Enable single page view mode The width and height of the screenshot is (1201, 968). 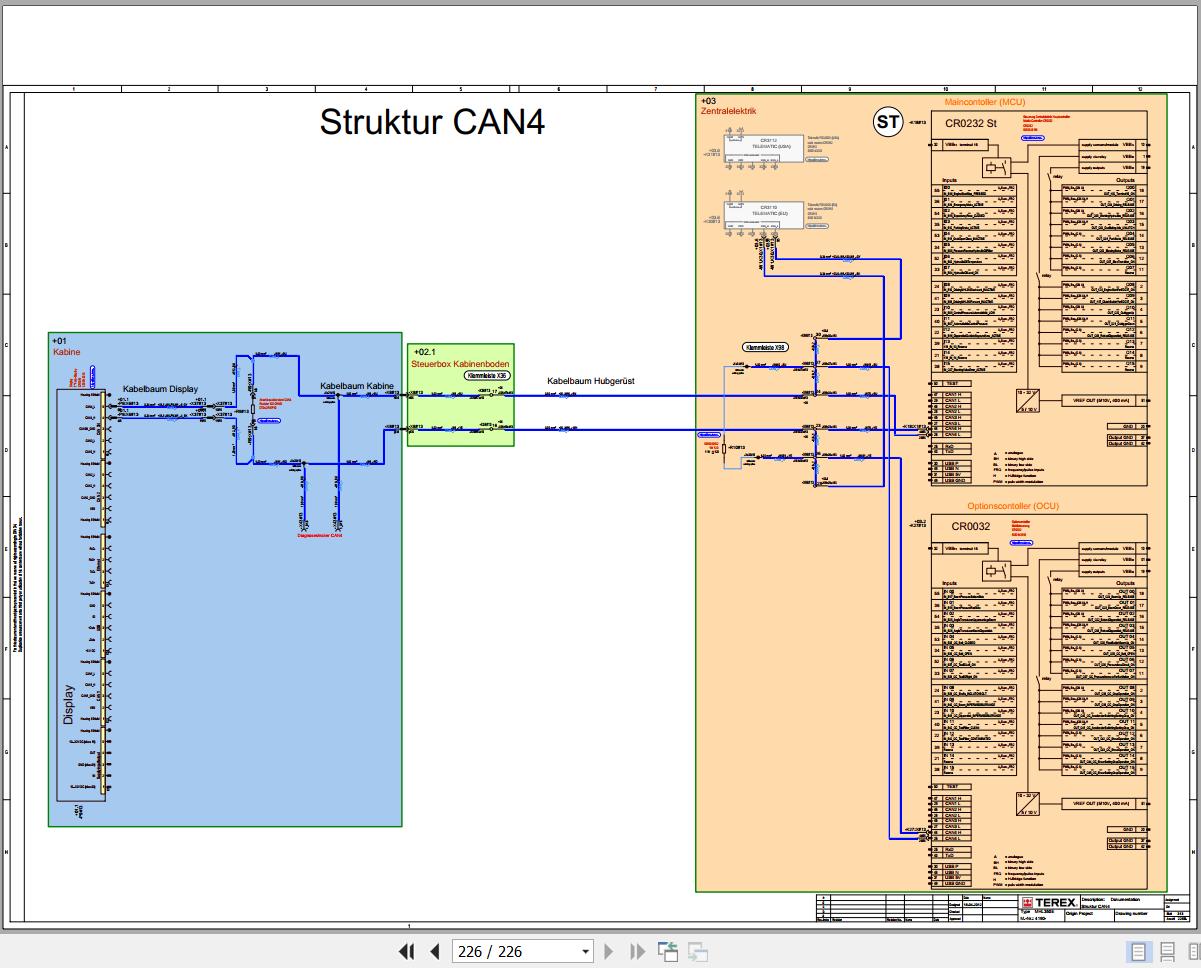[x=1139, y=951]
